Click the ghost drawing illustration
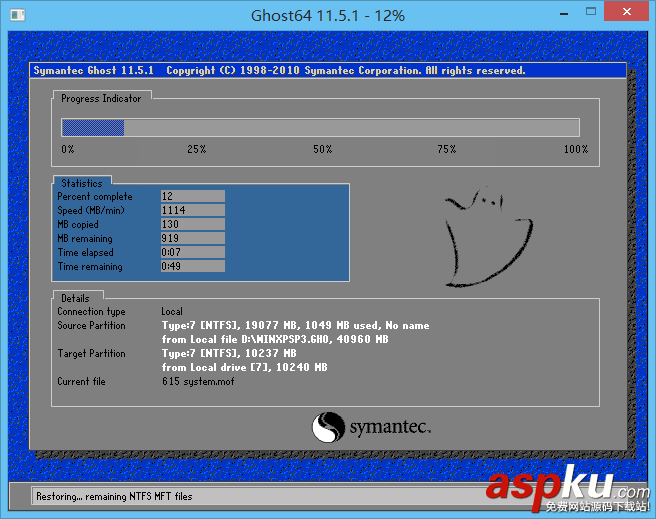Screen dimensions: 656x519 [488, 237]
